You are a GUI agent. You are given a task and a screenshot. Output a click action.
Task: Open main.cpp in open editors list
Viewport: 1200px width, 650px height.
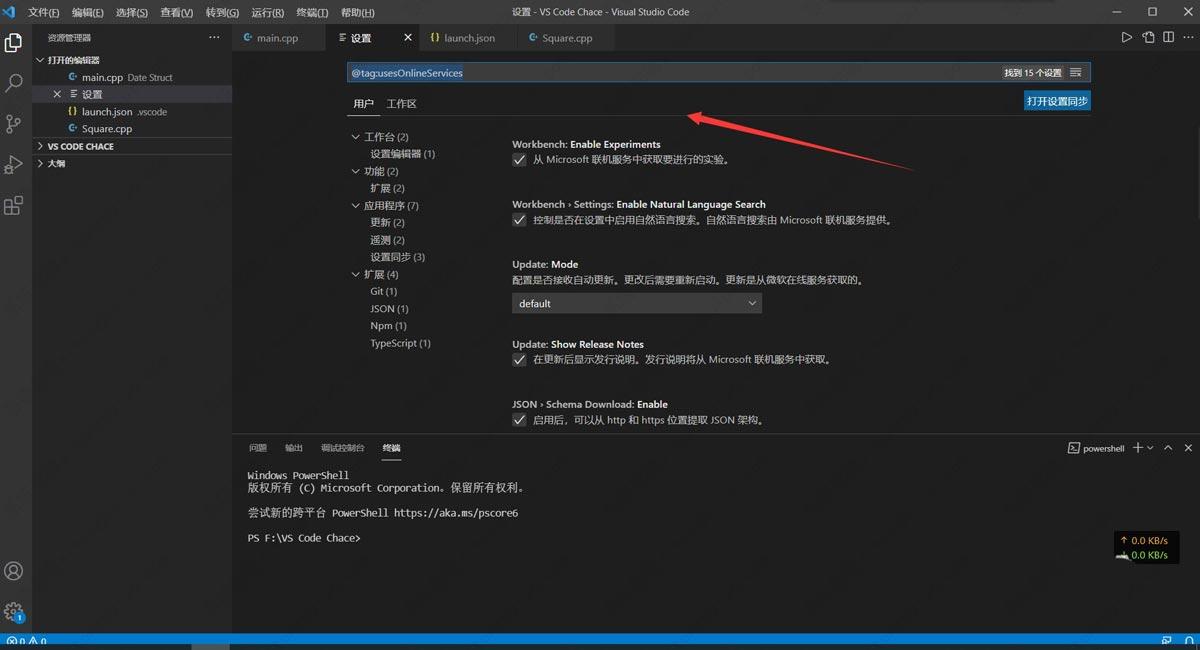pos(132,77)
